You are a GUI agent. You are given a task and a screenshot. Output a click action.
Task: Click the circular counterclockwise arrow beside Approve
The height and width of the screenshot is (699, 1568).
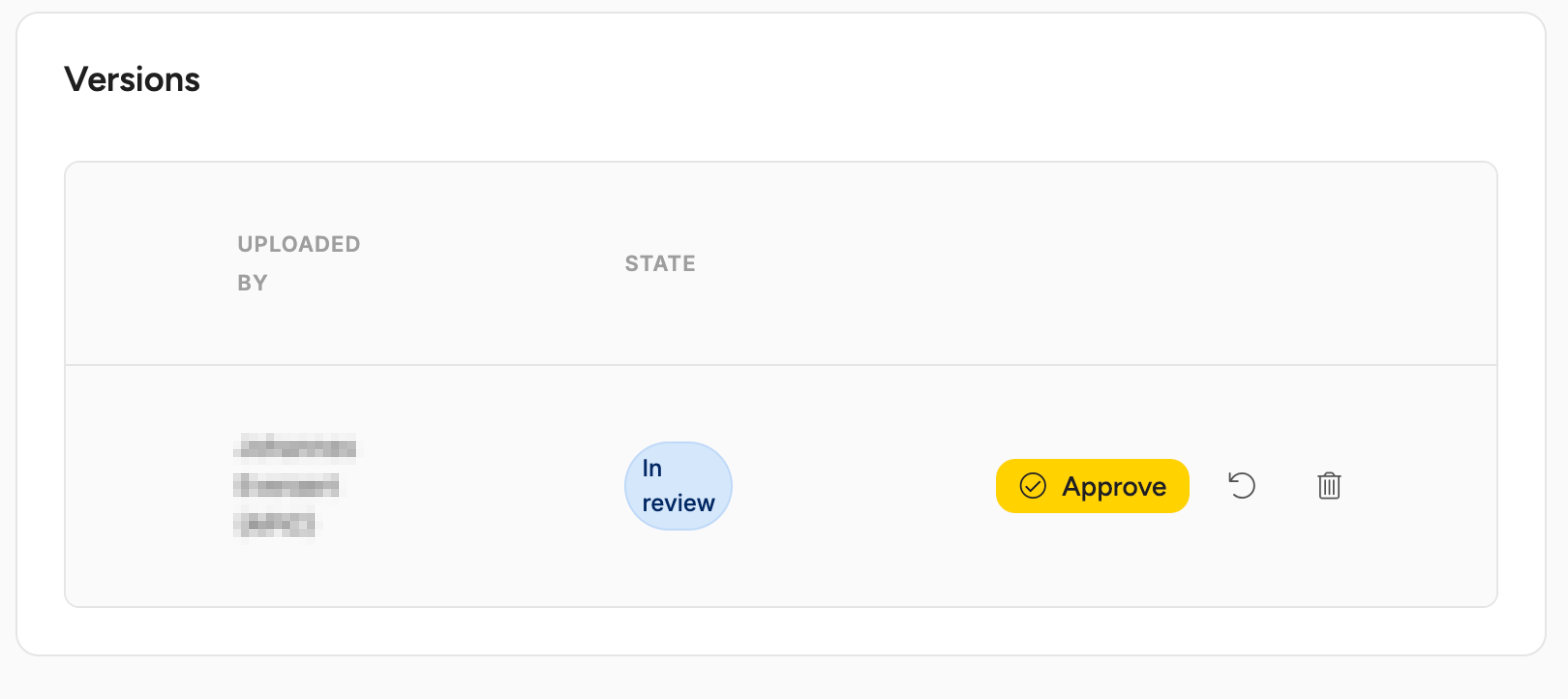1241,486
